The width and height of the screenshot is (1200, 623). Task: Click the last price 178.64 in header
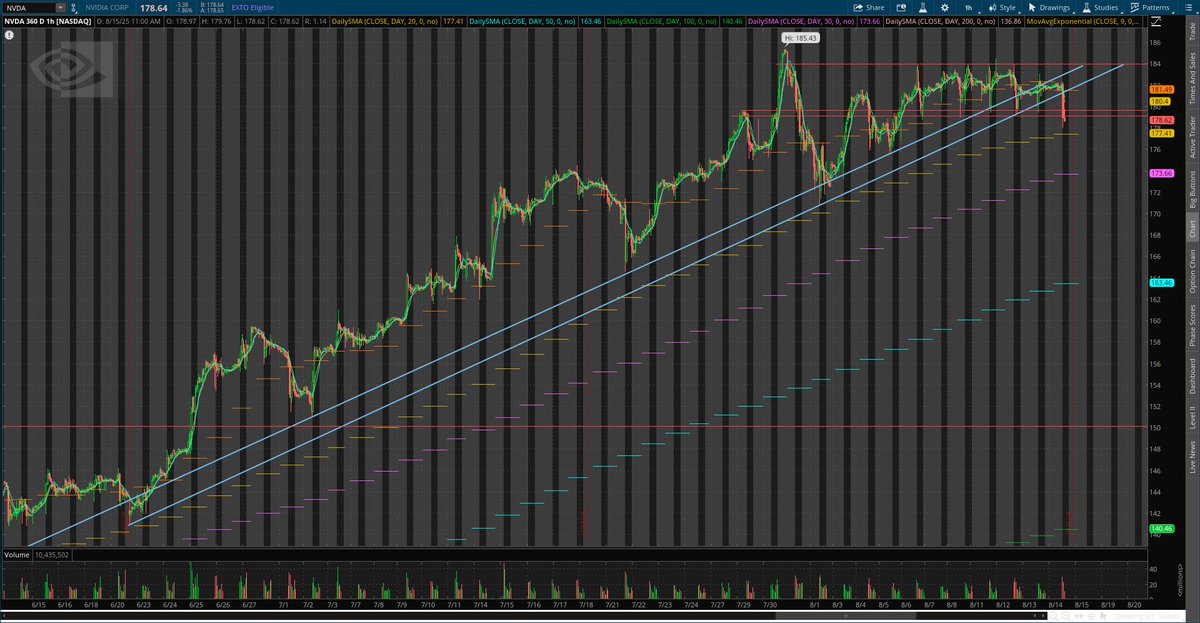click(153, 7)
